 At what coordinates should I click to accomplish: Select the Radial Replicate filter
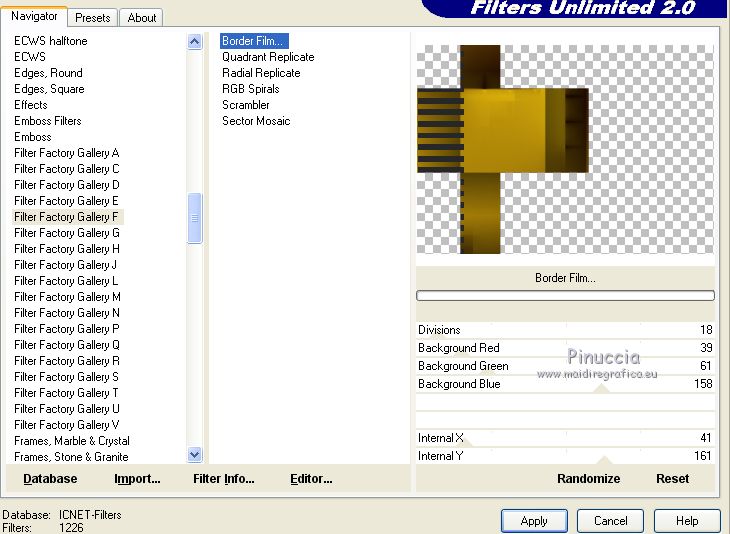click(261, 73)
